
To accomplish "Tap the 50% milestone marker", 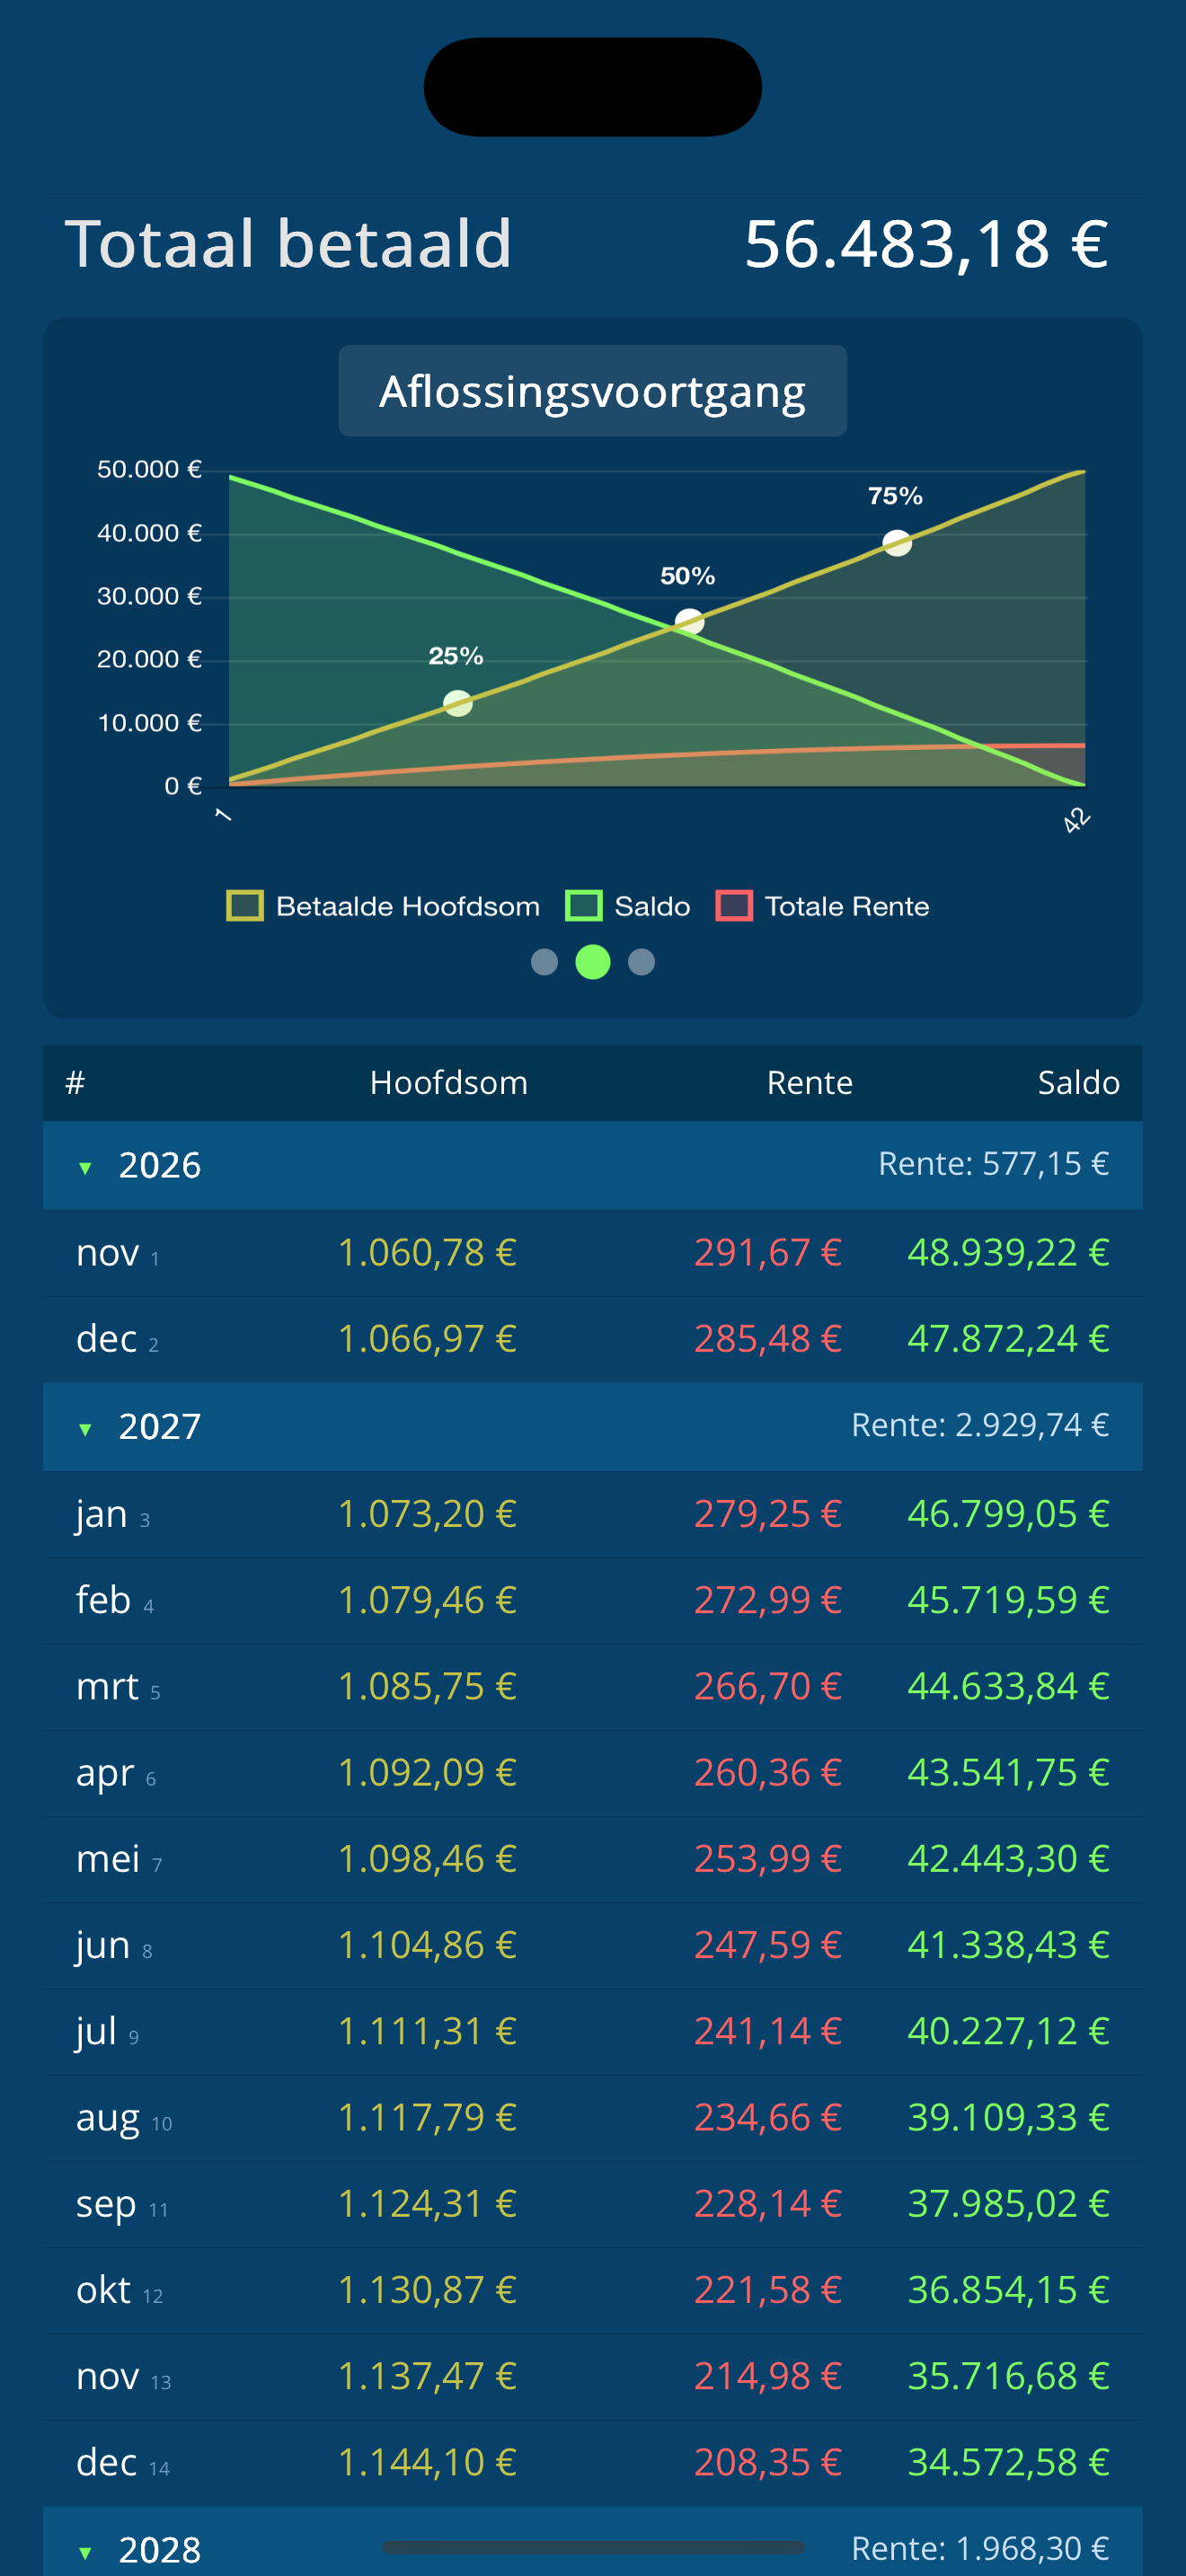I will 689,622.
